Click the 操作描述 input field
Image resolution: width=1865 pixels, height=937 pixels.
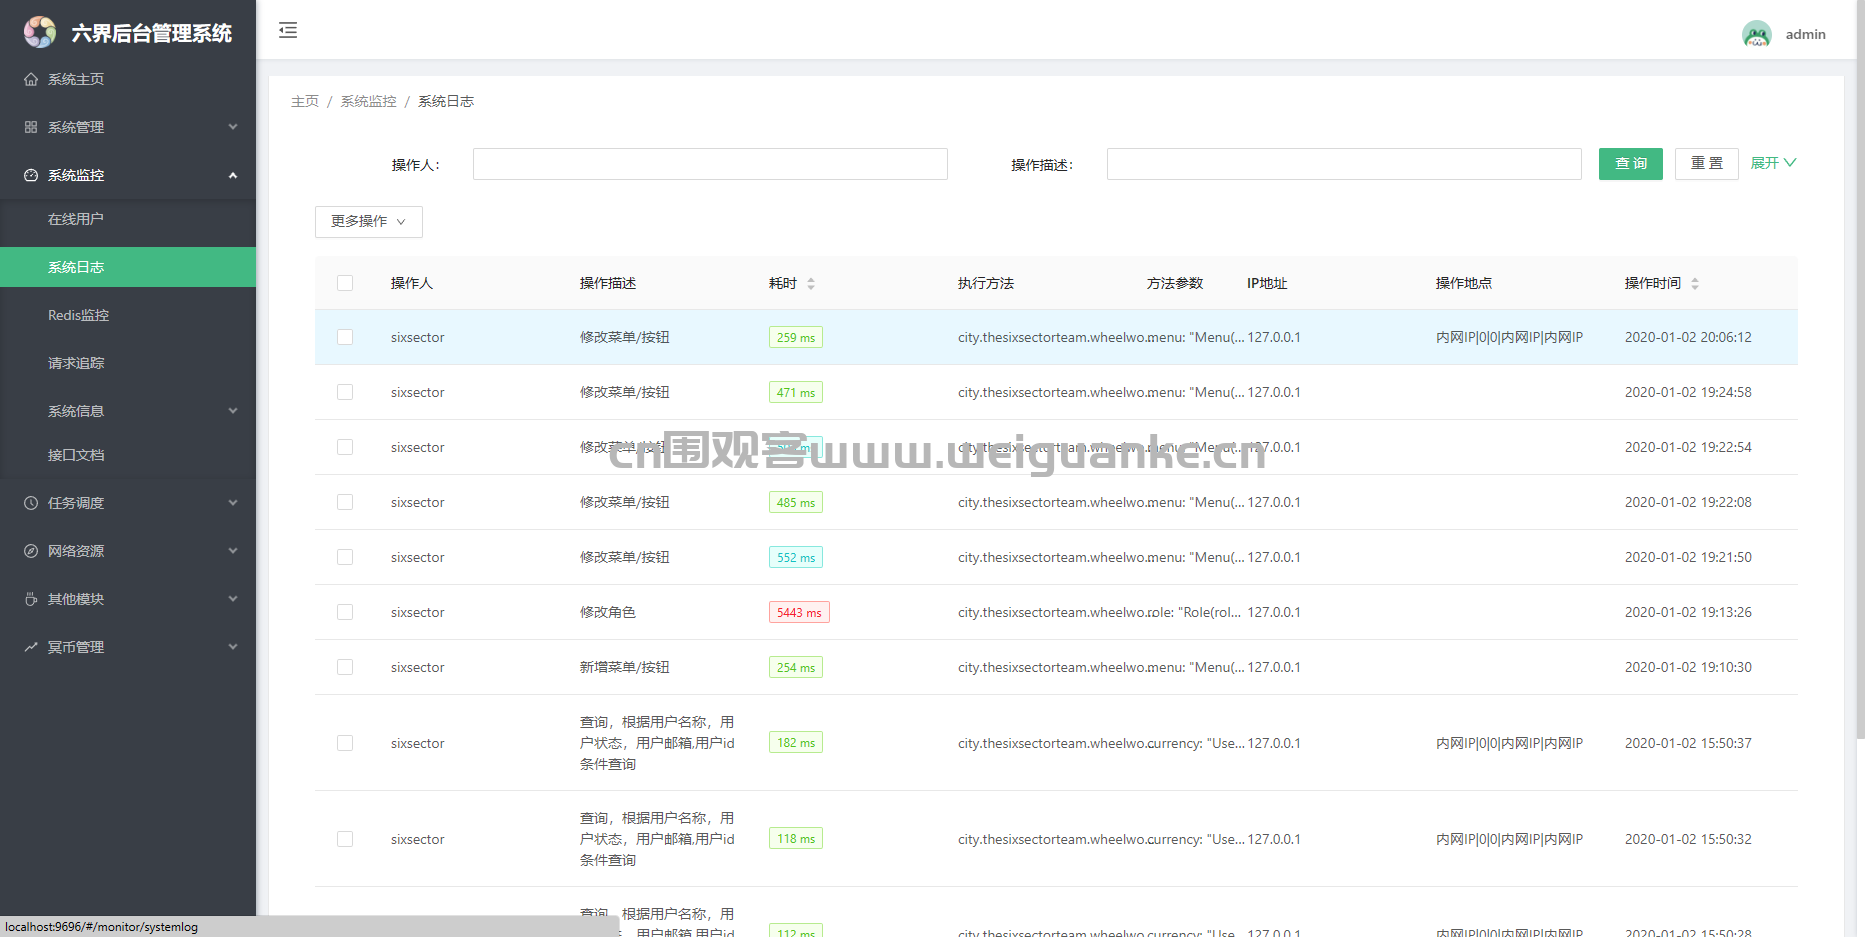tap(1344, 164)
